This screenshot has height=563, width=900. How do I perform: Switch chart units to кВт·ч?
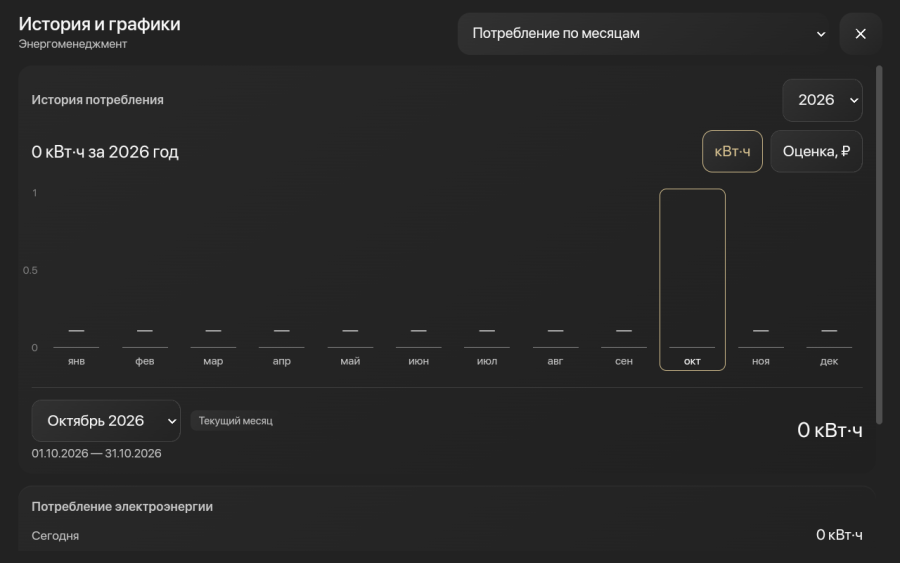pos(732,152)
